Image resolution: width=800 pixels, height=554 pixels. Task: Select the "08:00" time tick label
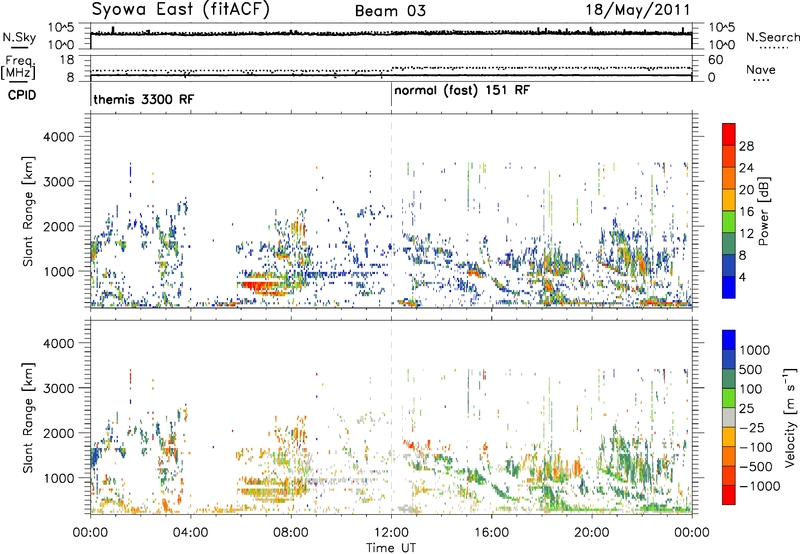pyautogui.click(x=290, y=533)
